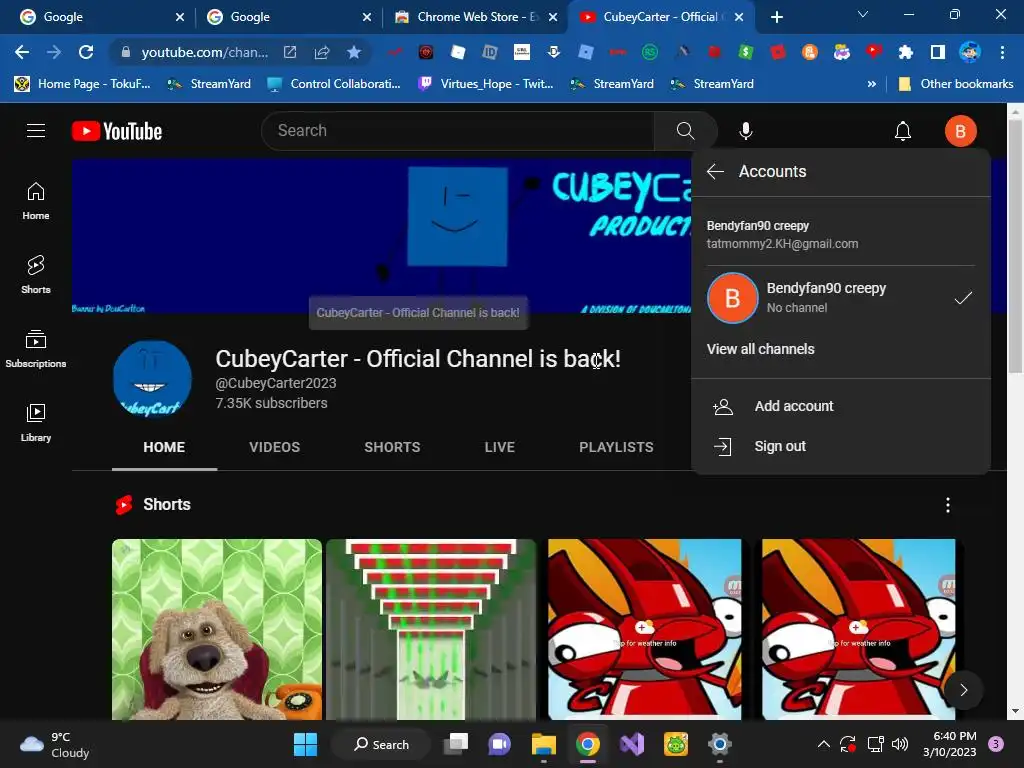Open the green staircase Shorts thumbnail
This screenshot has width=1024, height=768.
pos(431,629)
